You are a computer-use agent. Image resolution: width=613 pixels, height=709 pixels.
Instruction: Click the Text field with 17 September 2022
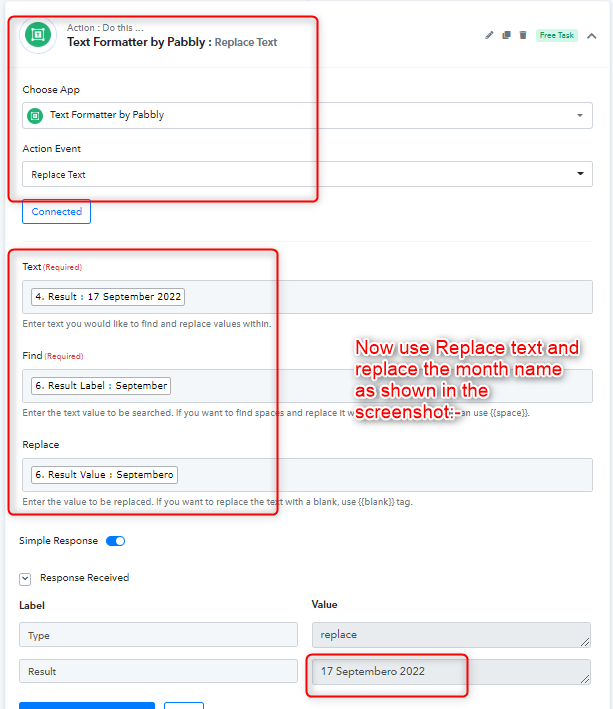307,297
